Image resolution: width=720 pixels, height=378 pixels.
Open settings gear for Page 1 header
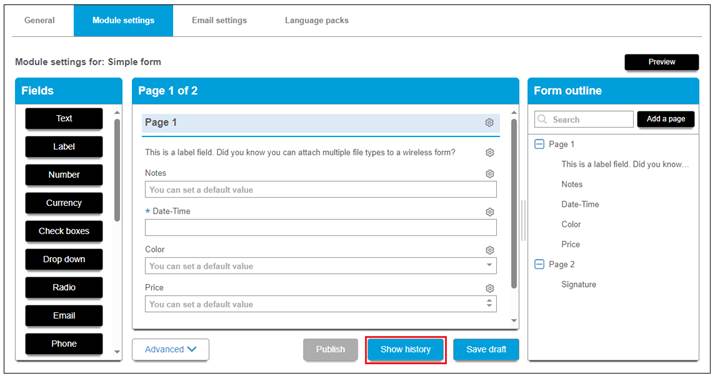(489, 123)
